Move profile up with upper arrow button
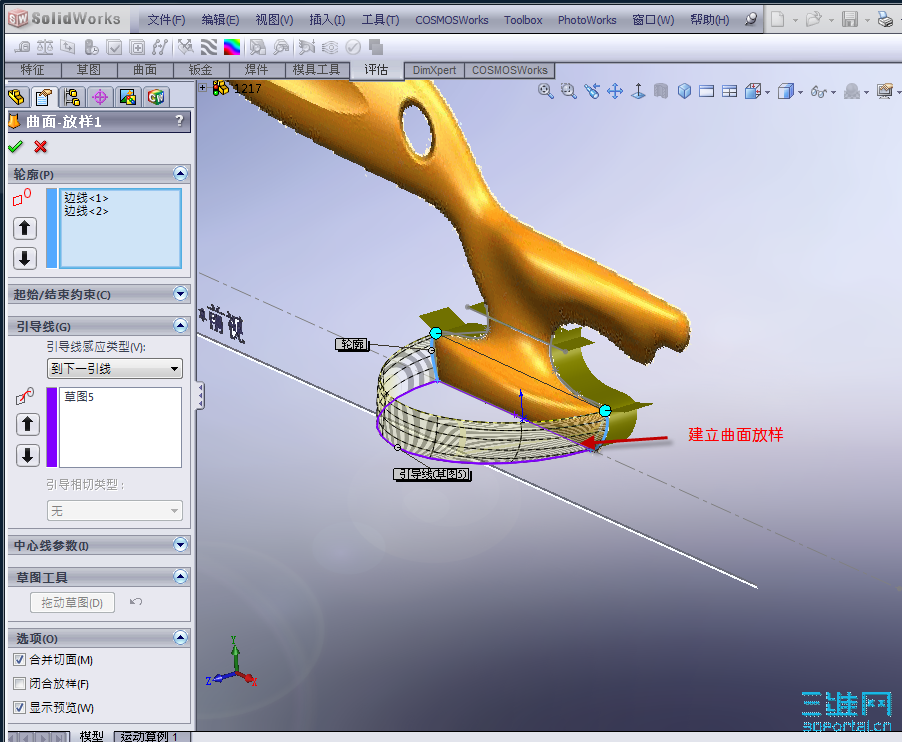This screenshot has width=902, height=742. coord(25,228)
